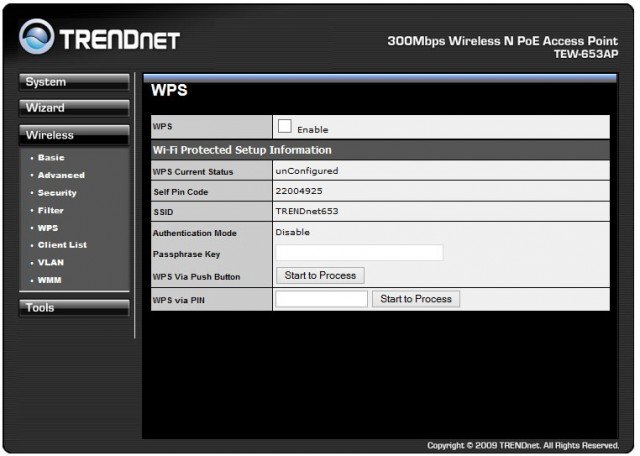This screenshot has width=640, height=456.
Task: Click the SSID value TRENDnet653
Action: coord(306,212)
